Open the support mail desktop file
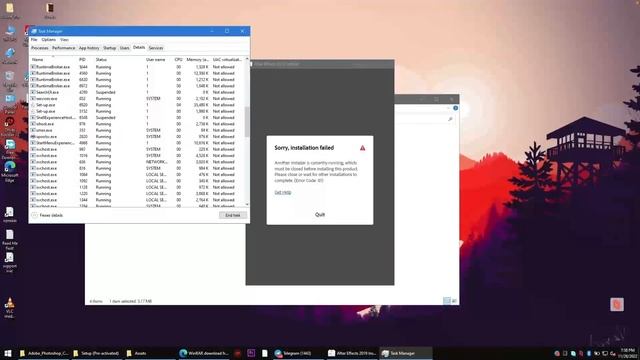This screenshot has height=360, width=640. click(10, 262)
